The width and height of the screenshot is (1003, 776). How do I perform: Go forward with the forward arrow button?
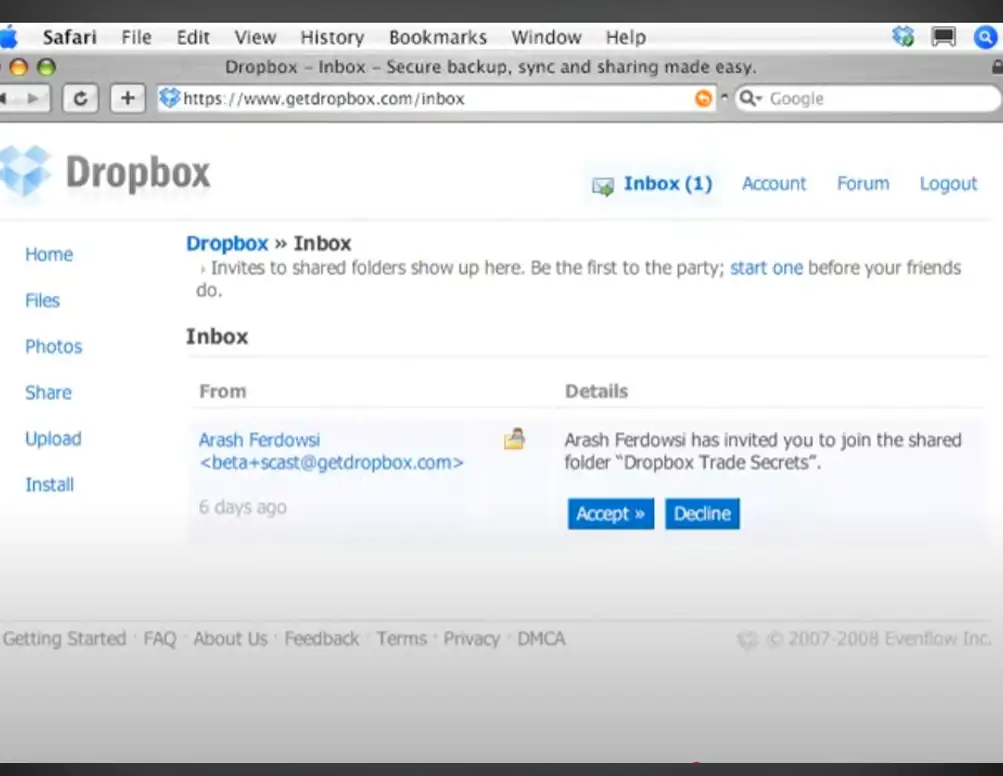click(x=33, y=99)
